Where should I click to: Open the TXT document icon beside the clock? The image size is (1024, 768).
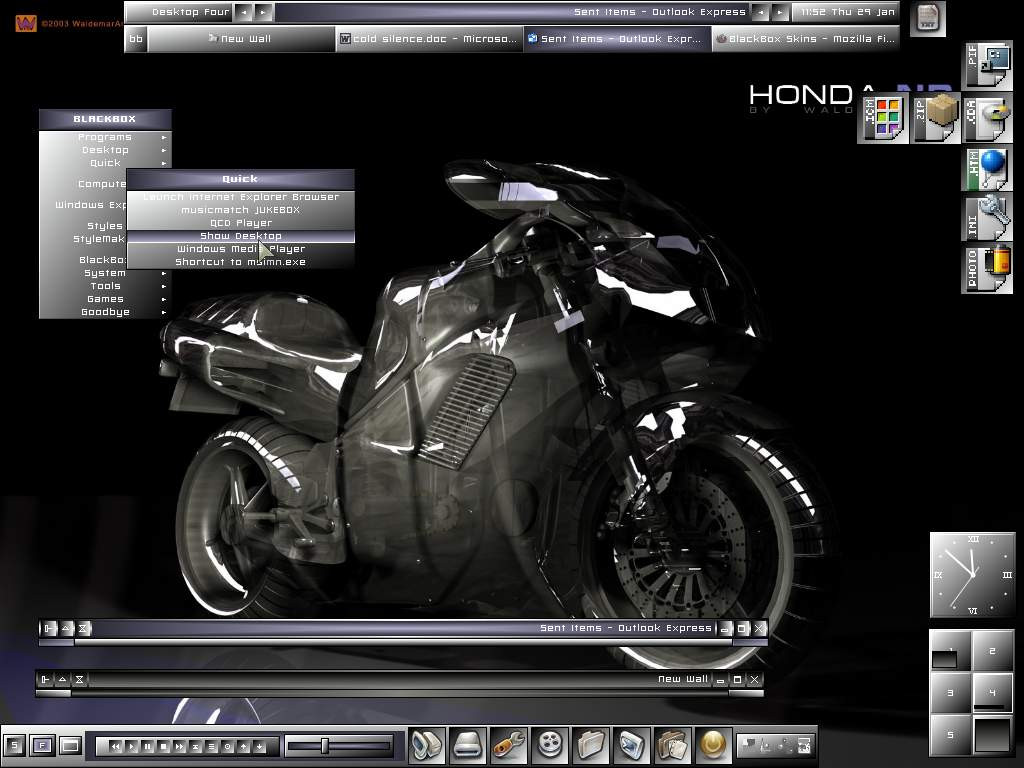[927, 18]
